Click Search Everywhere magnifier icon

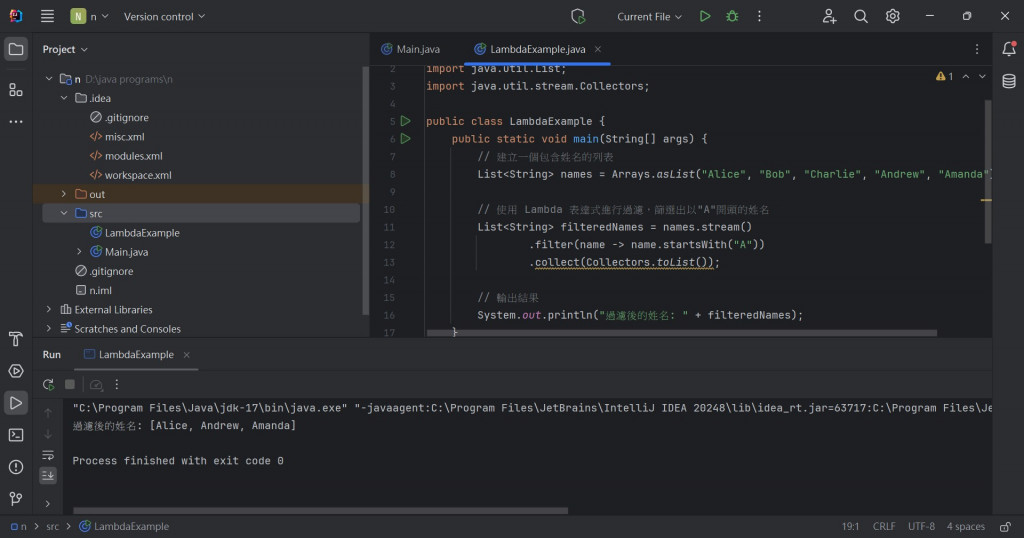point(861,16)
